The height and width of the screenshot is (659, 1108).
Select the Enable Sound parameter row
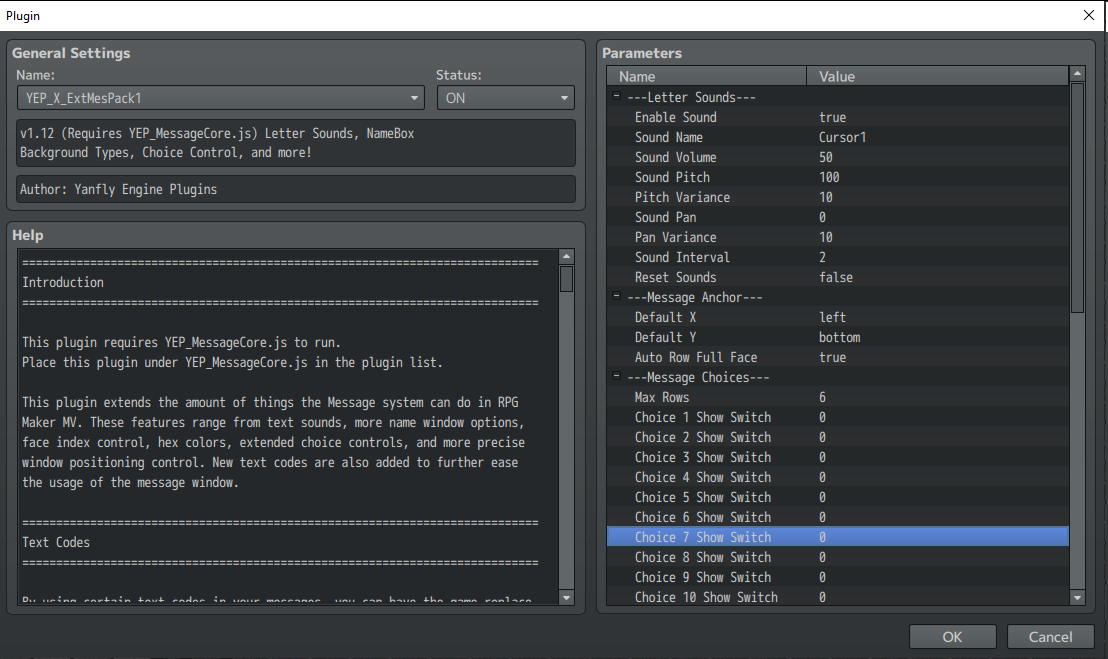coord(837,117)
